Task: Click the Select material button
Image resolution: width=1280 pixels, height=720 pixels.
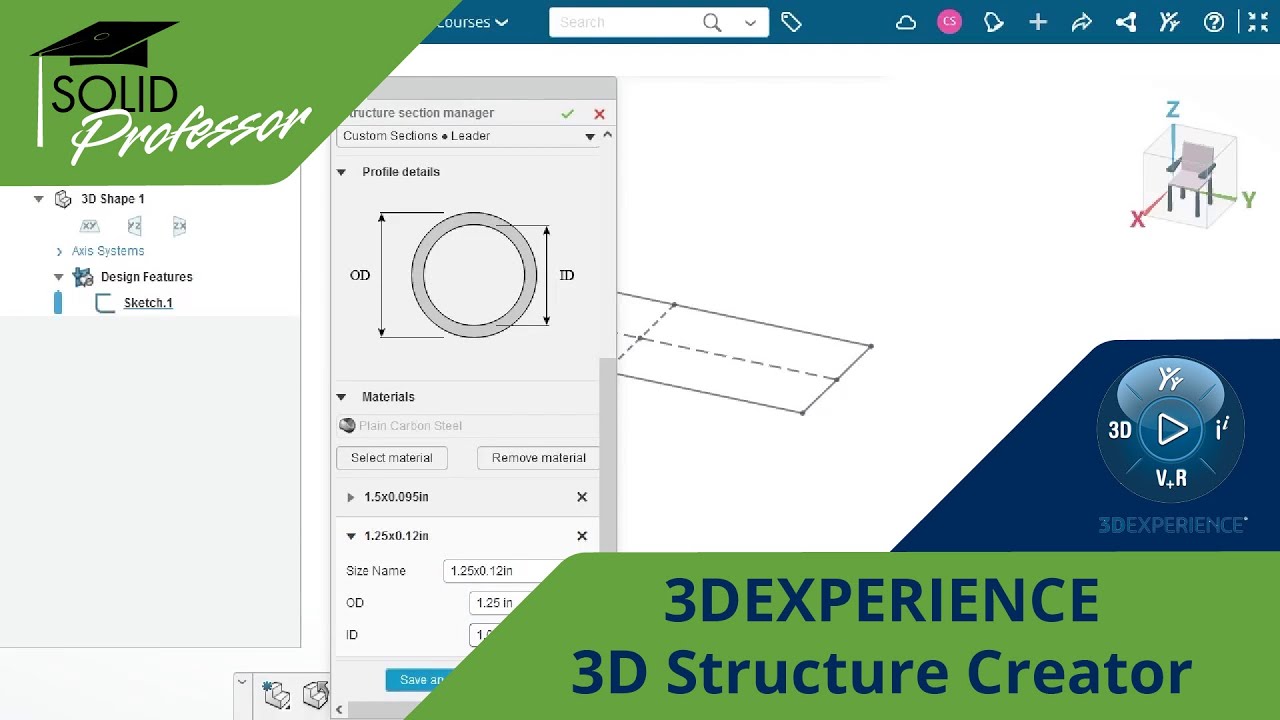Action: (392, 458)
